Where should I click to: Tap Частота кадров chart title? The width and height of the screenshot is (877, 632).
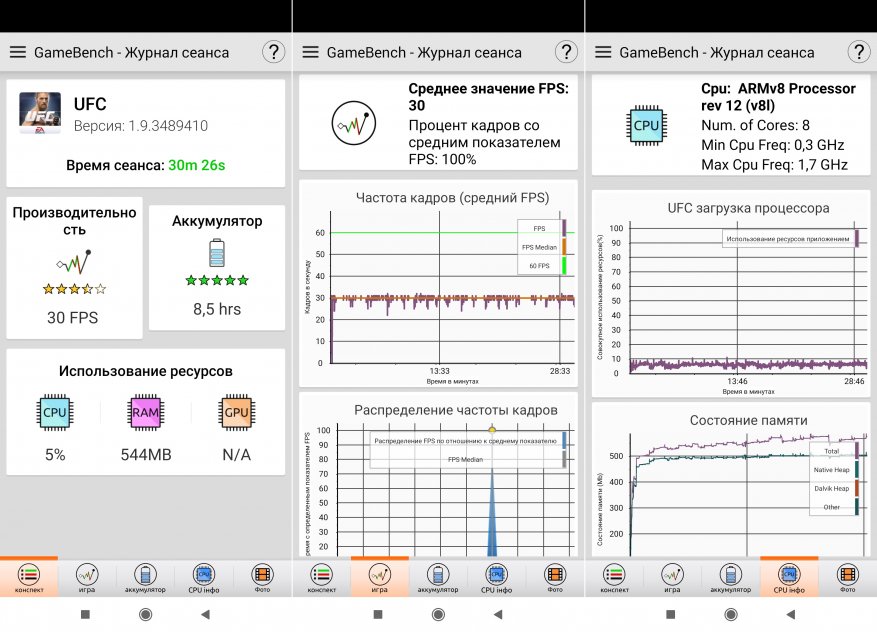[x=452, y=197]
